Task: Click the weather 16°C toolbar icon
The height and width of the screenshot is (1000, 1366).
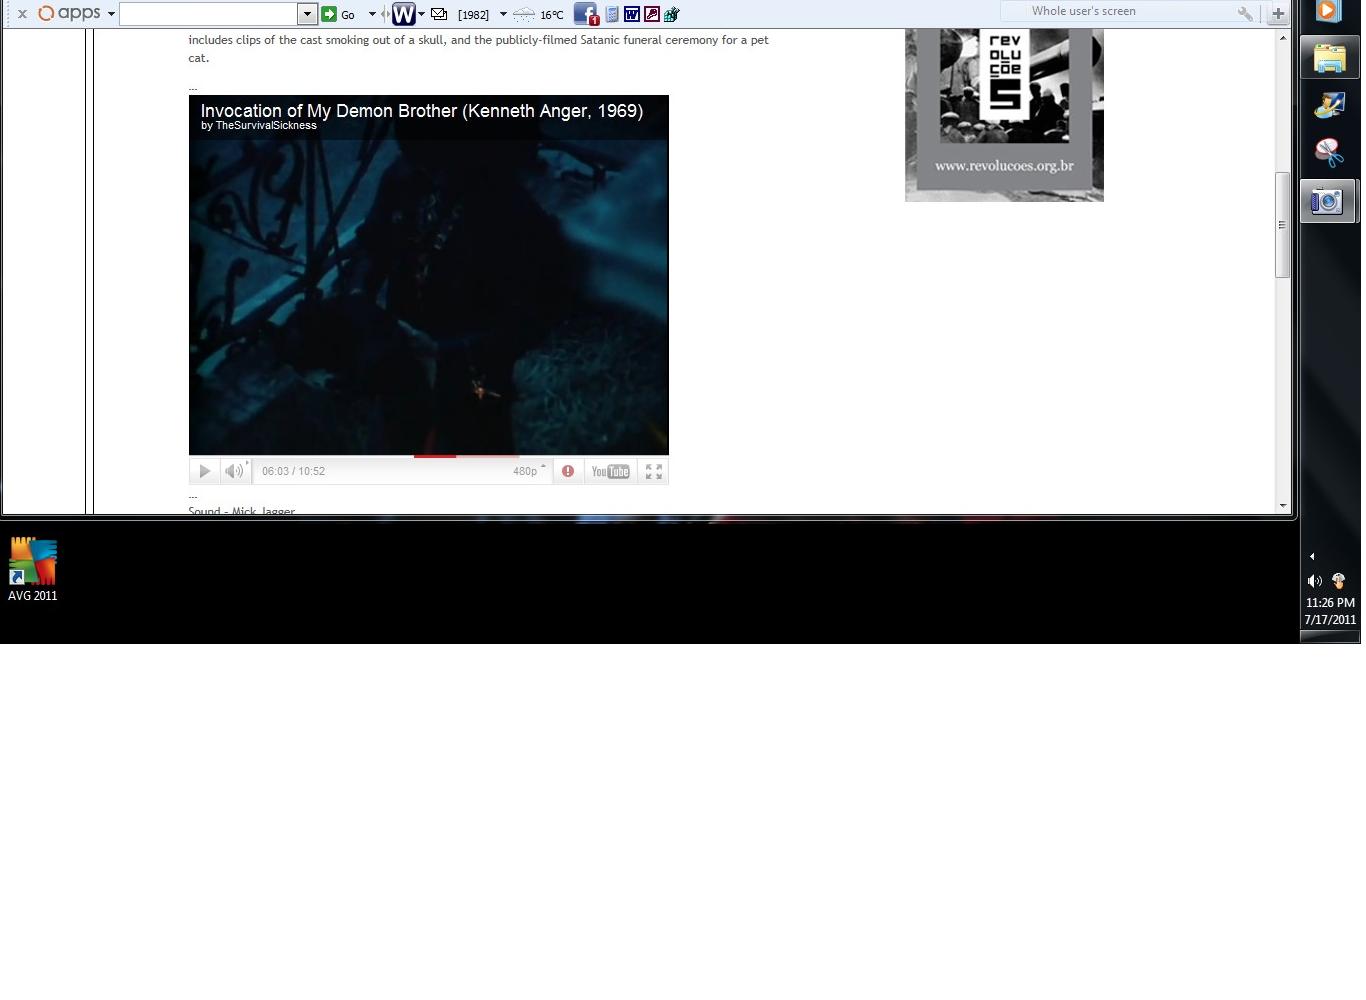Action: coord(538,14)
